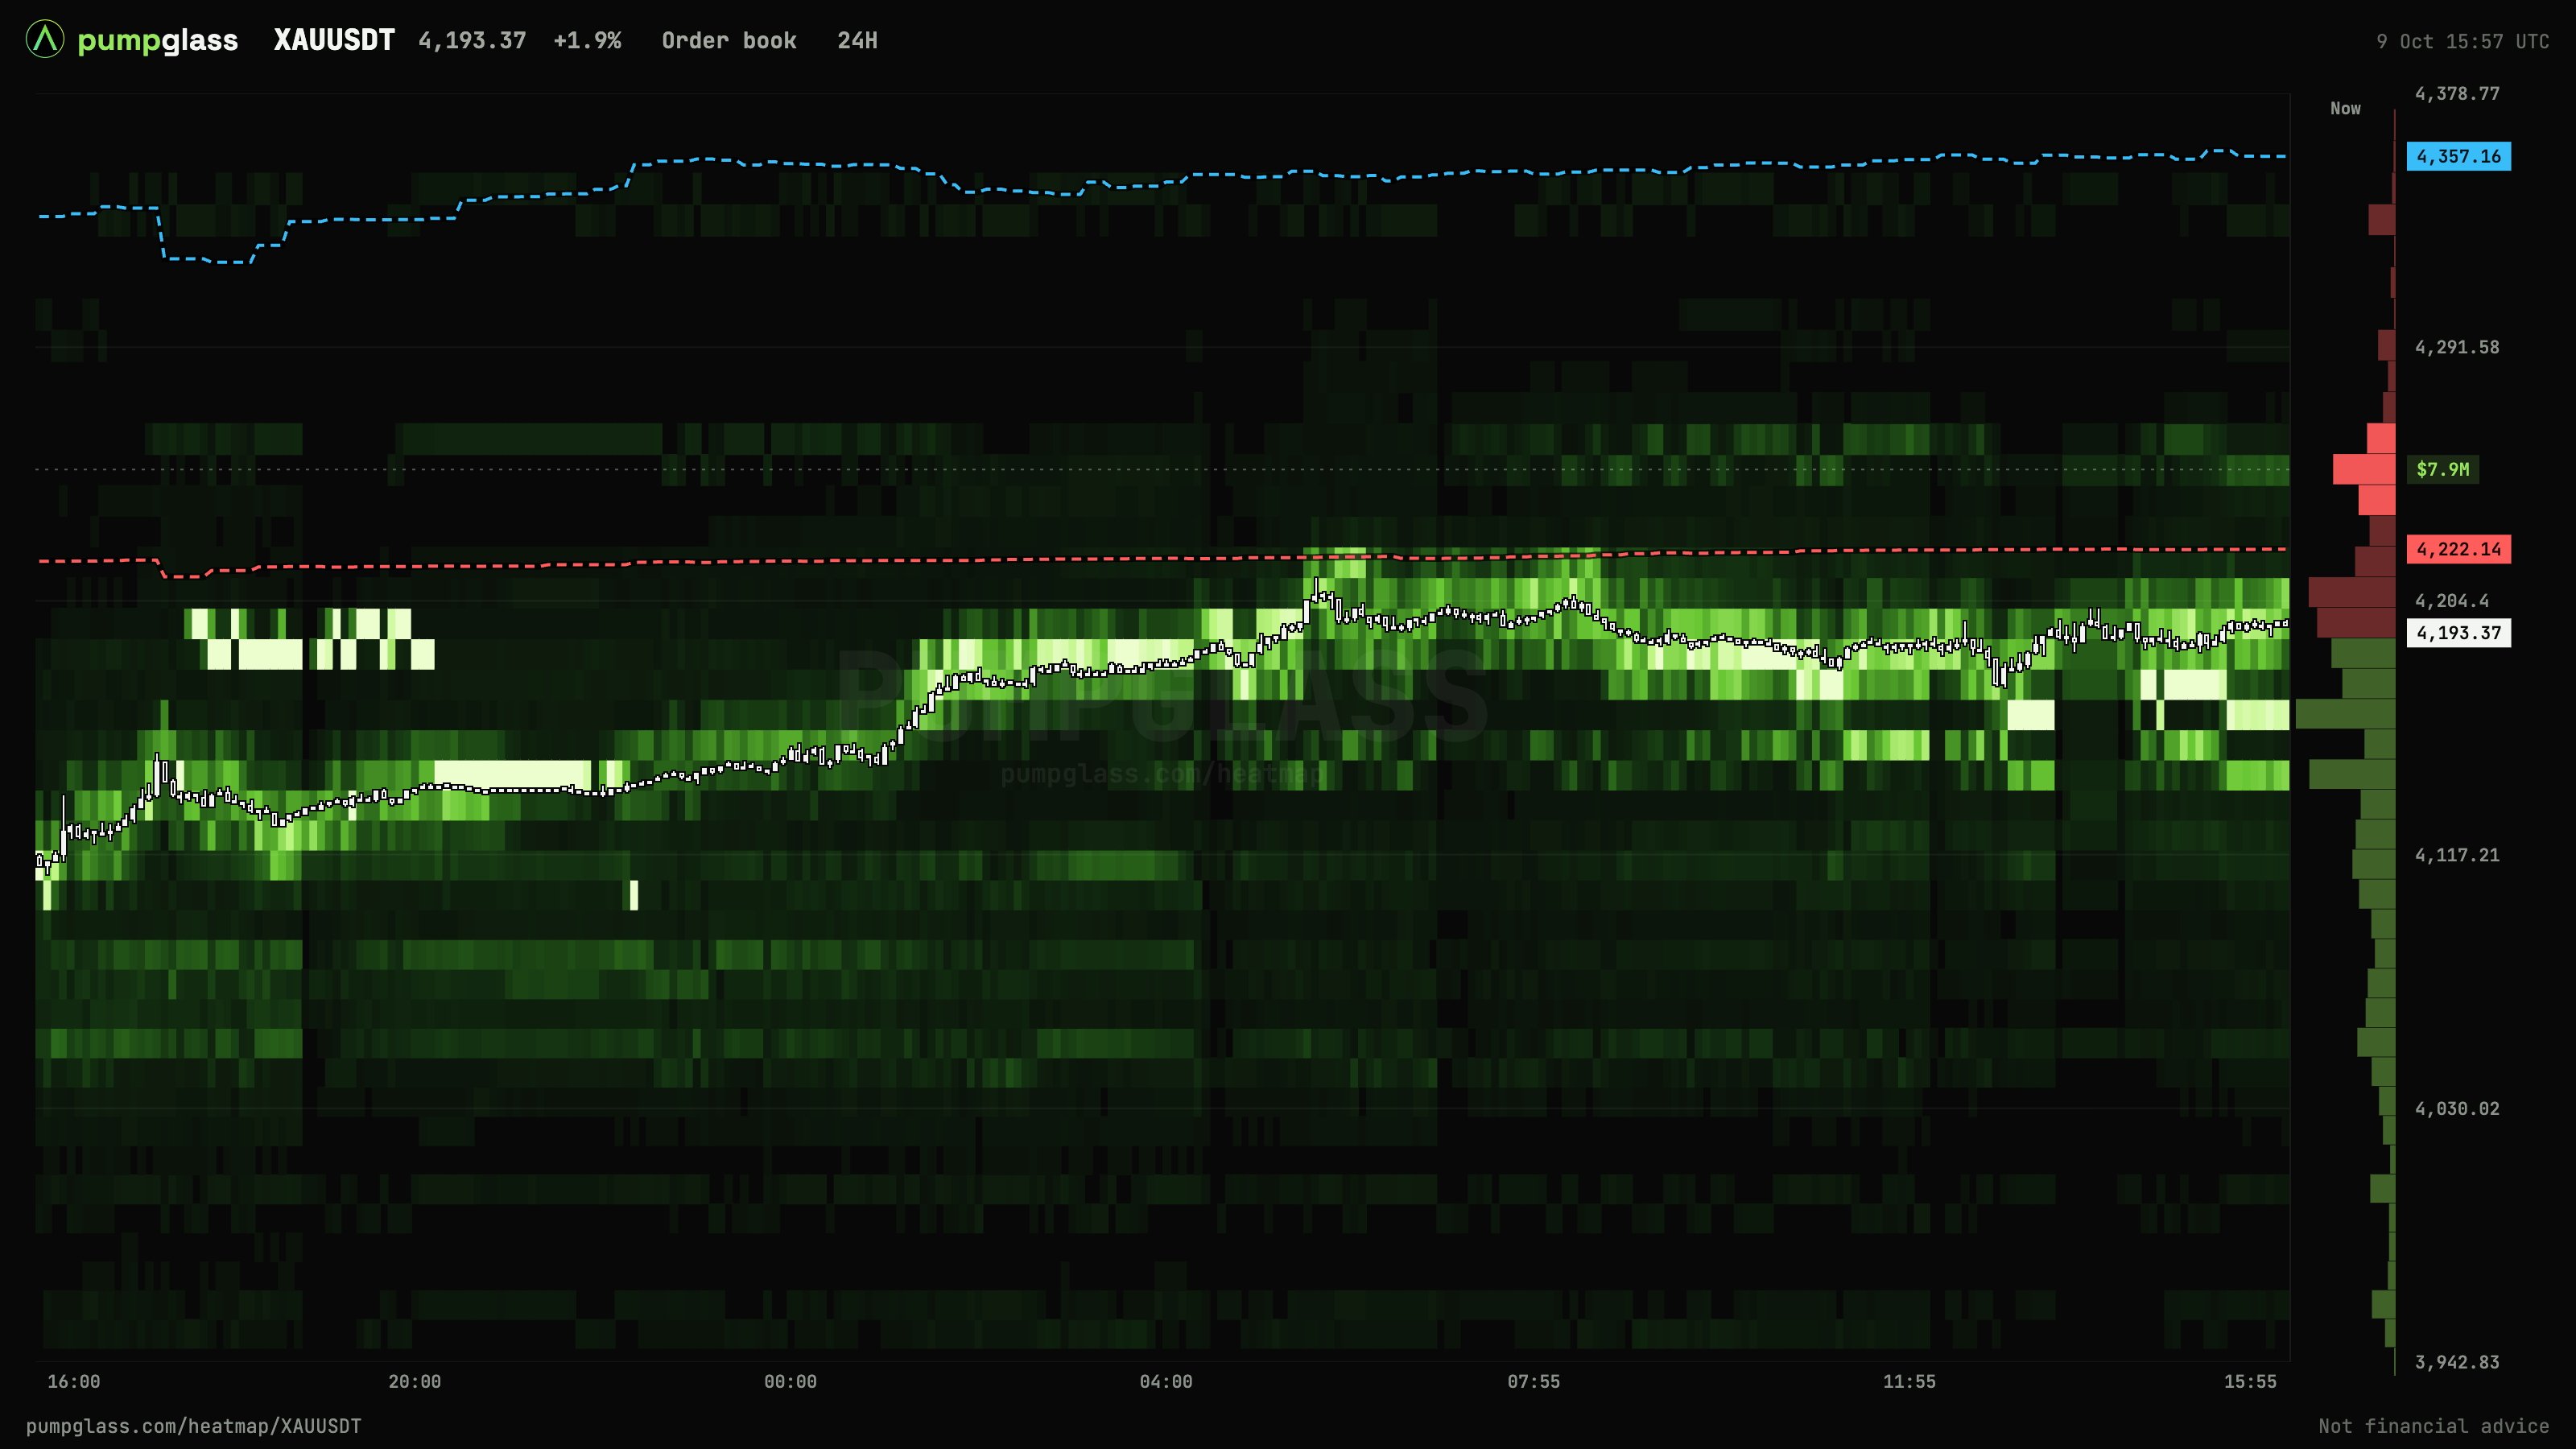
Task: Click the Now label above depth bars
Action: (2345, 108)
